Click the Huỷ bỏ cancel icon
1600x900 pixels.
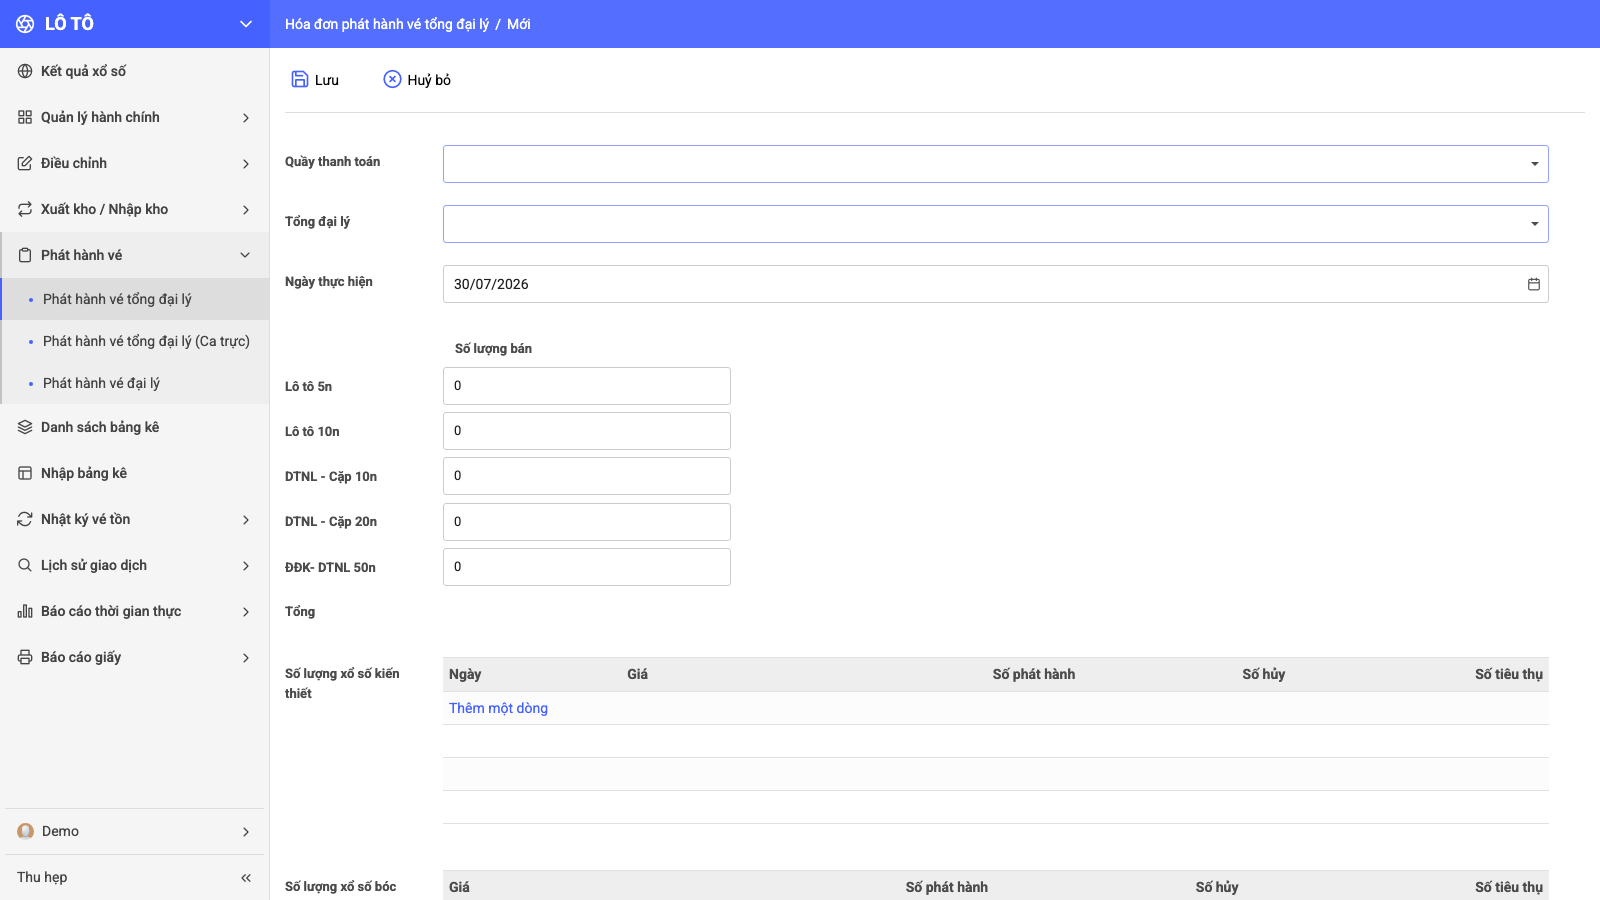pos(392,79)
